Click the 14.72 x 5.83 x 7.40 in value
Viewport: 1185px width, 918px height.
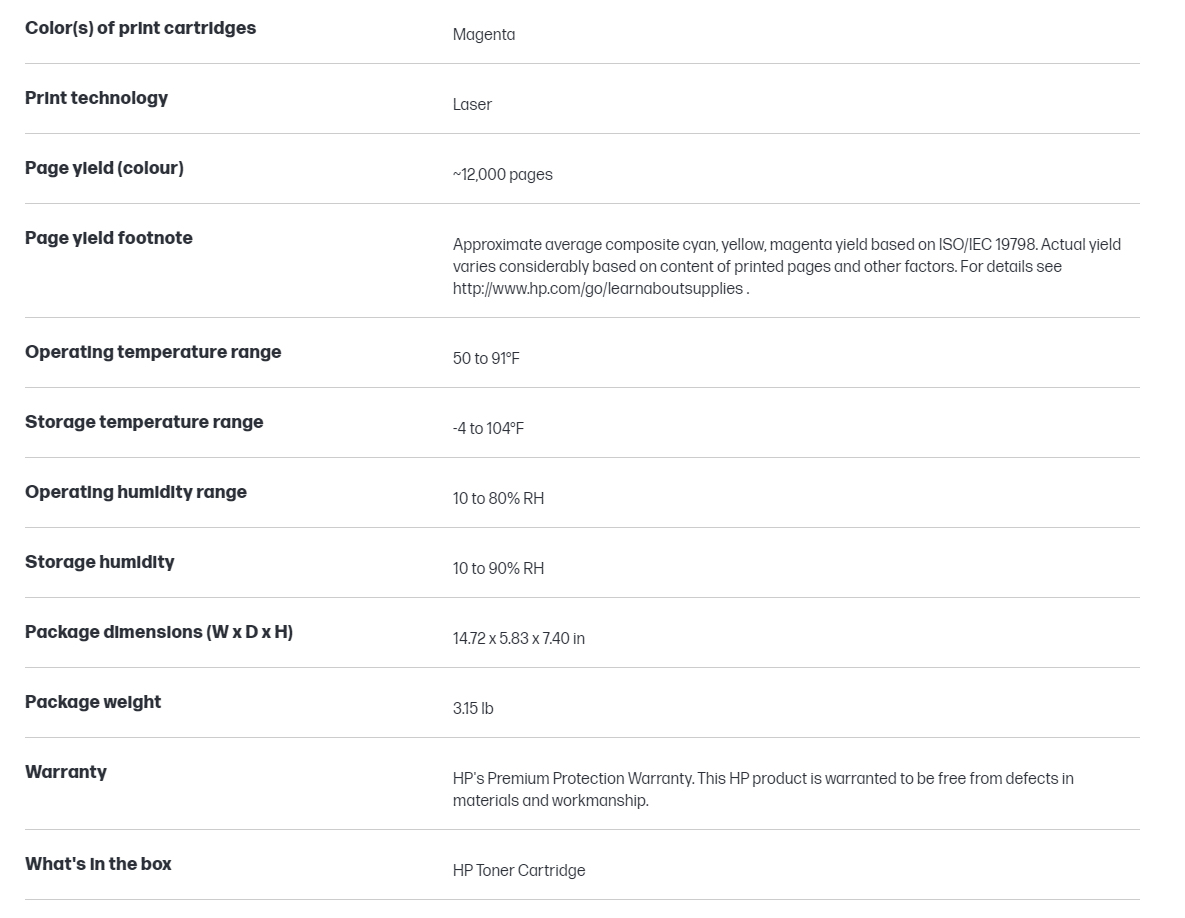518,638
